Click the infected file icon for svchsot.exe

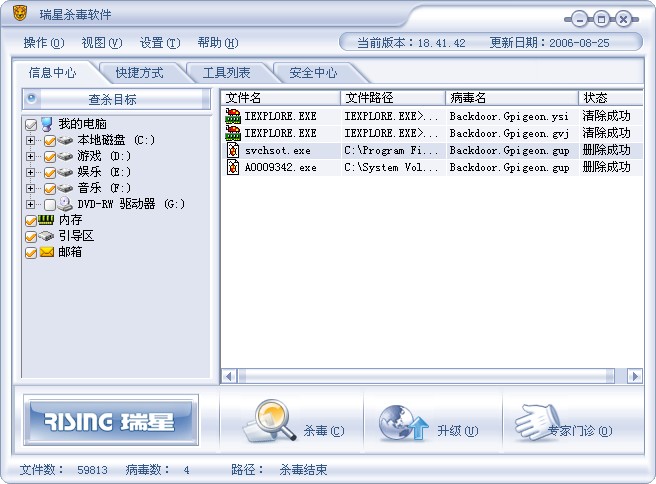click(x=233, y=150)
